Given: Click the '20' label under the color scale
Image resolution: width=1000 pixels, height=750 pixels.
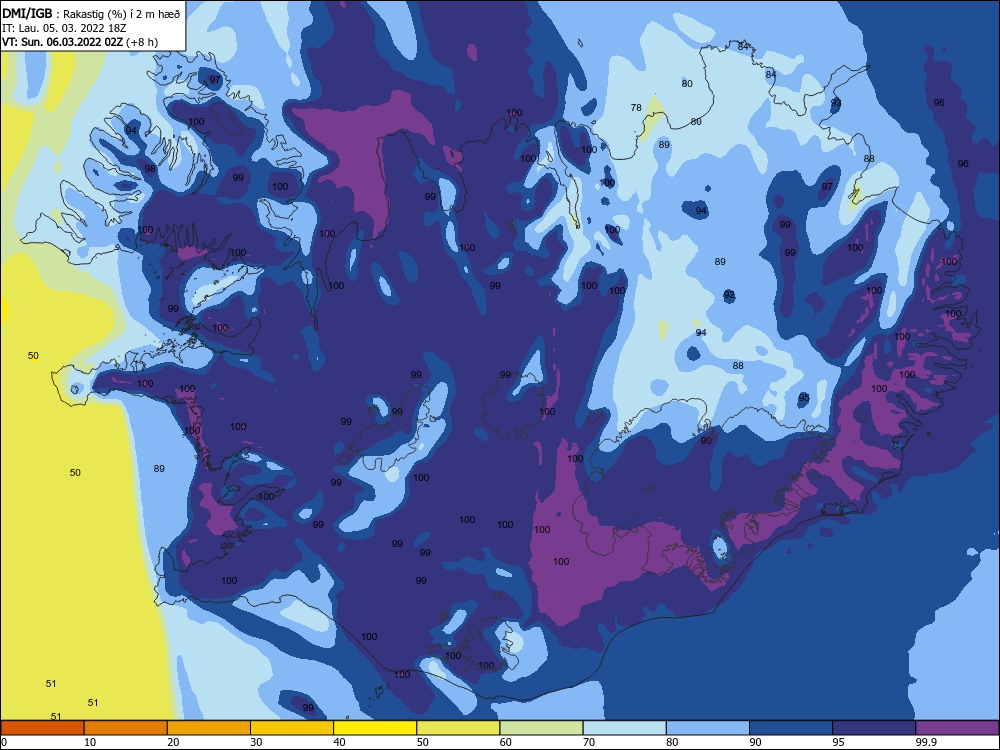Looking at the screenshot, I should click(173, 742).
